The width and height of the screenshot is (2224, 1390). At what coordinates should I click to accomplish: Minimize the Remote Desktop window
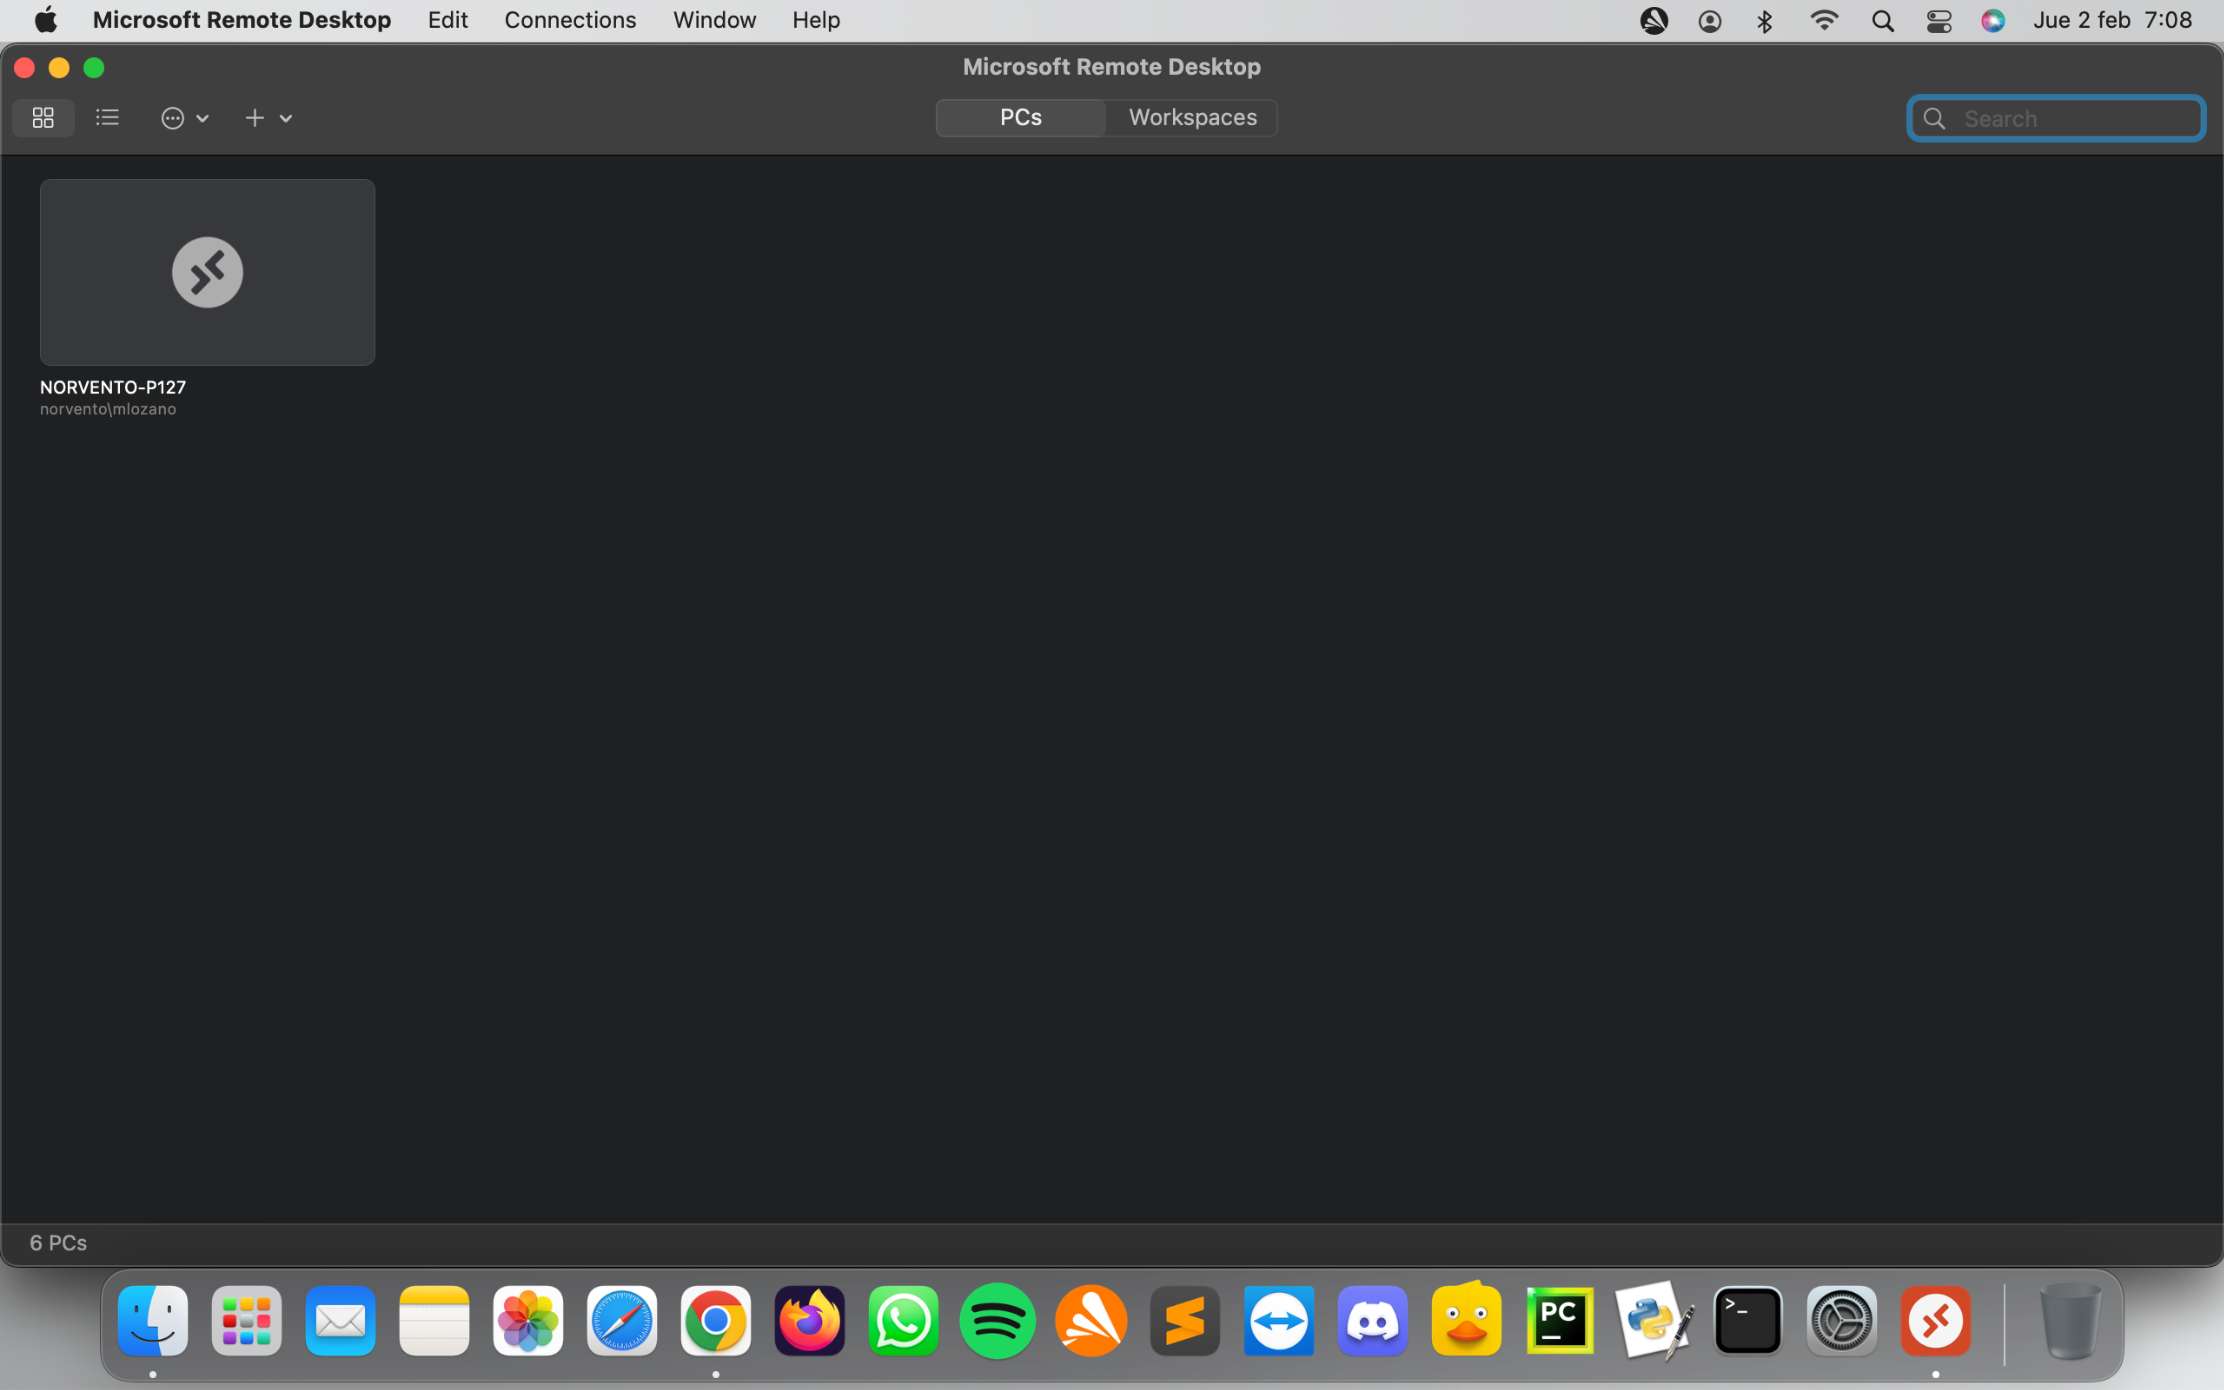click(x=59, y=67)
